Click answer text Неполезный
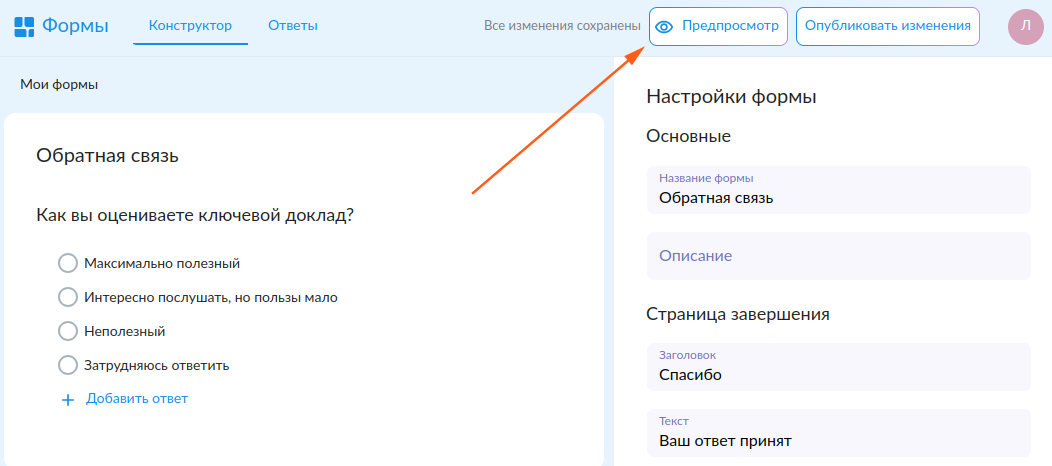Viewport: 1052px width, 466px height. (x=125, y=331)
